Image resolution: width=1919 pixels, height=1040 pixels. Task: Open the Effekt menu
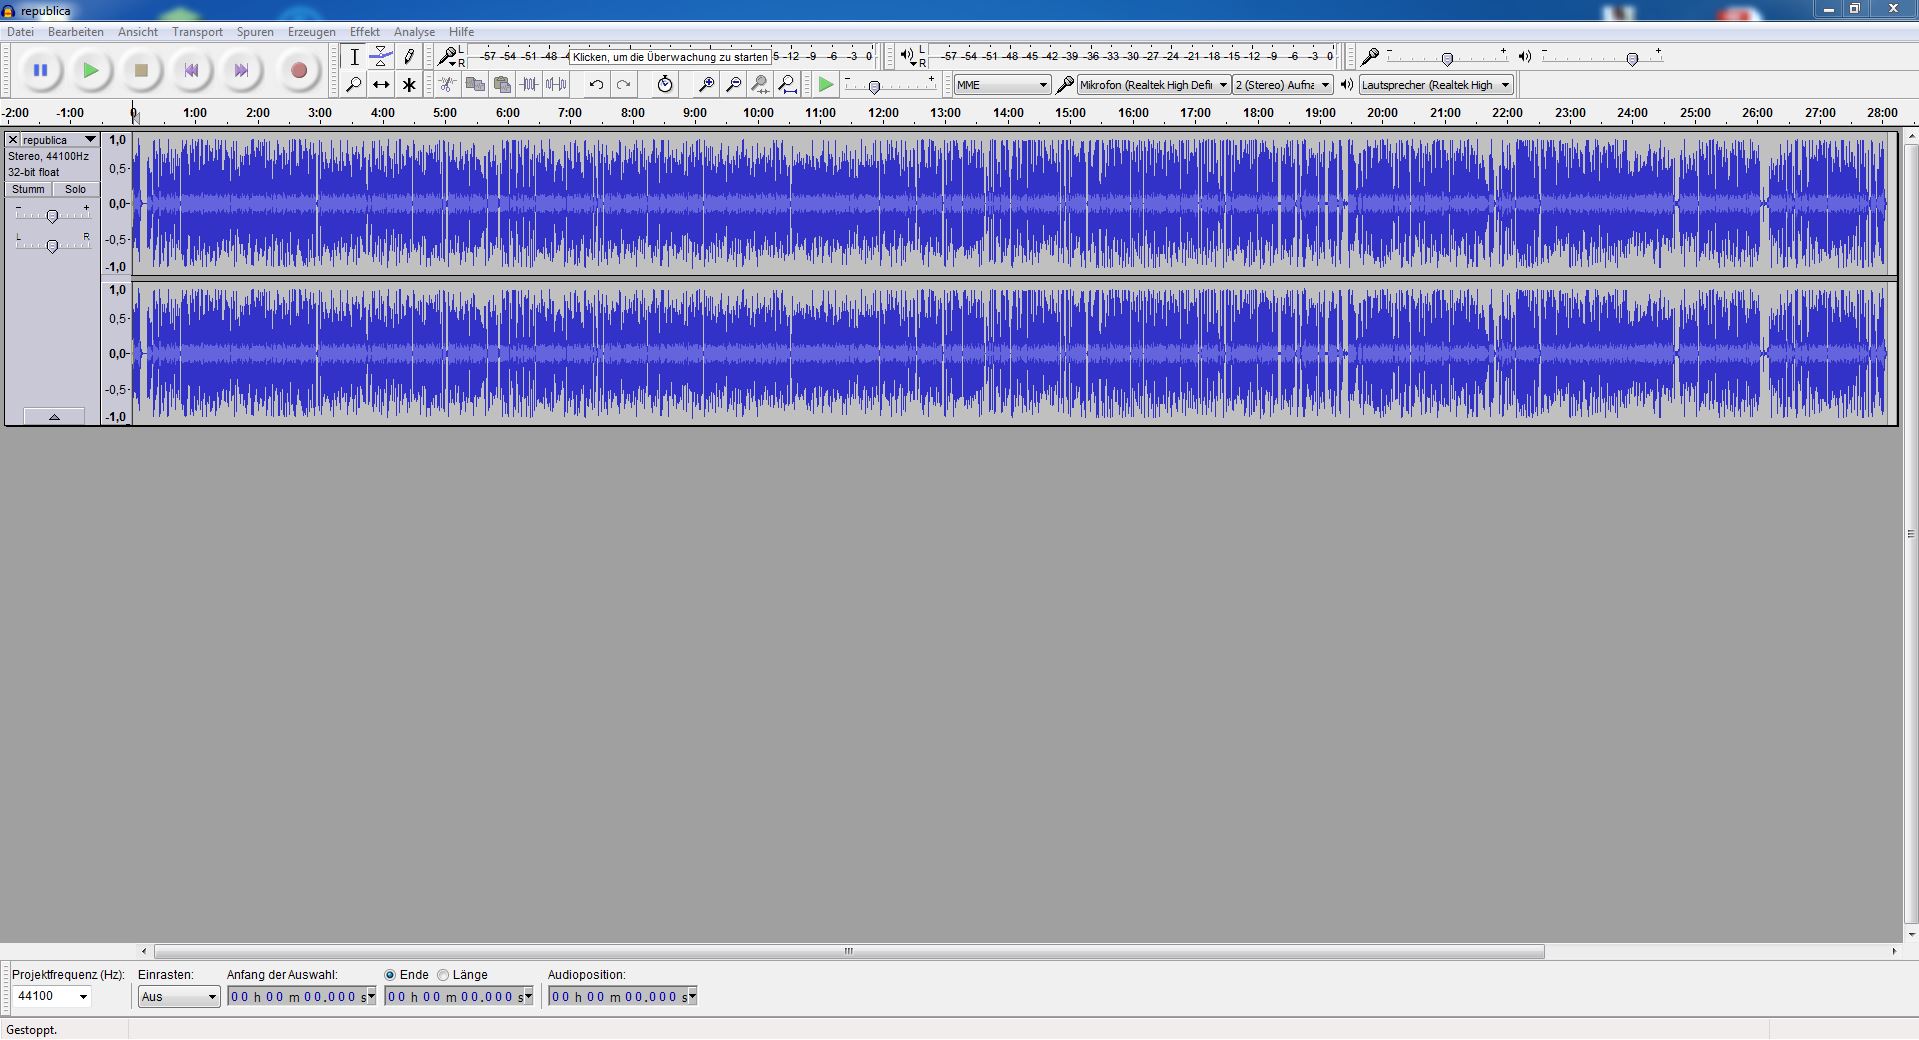pos(365,32)
